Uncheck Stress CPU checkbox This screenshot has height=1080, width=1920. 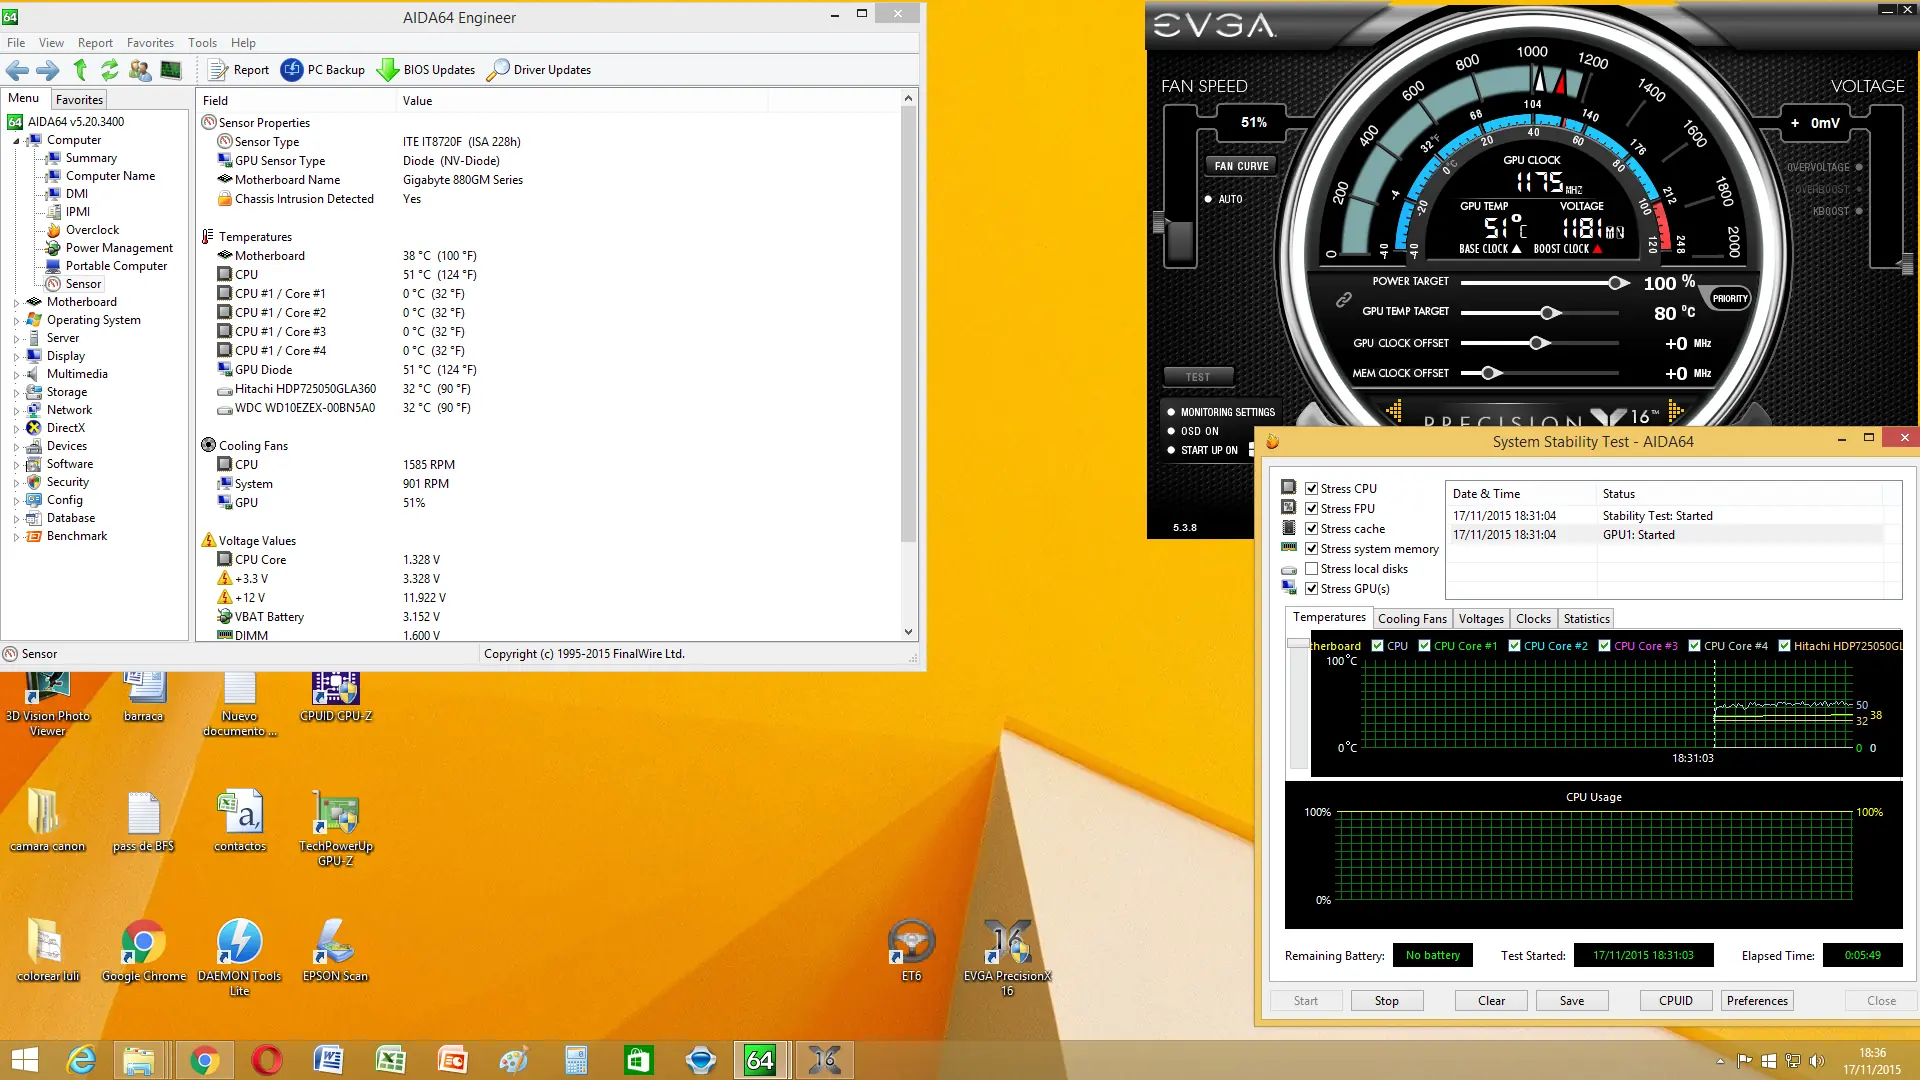[1311, 489]
